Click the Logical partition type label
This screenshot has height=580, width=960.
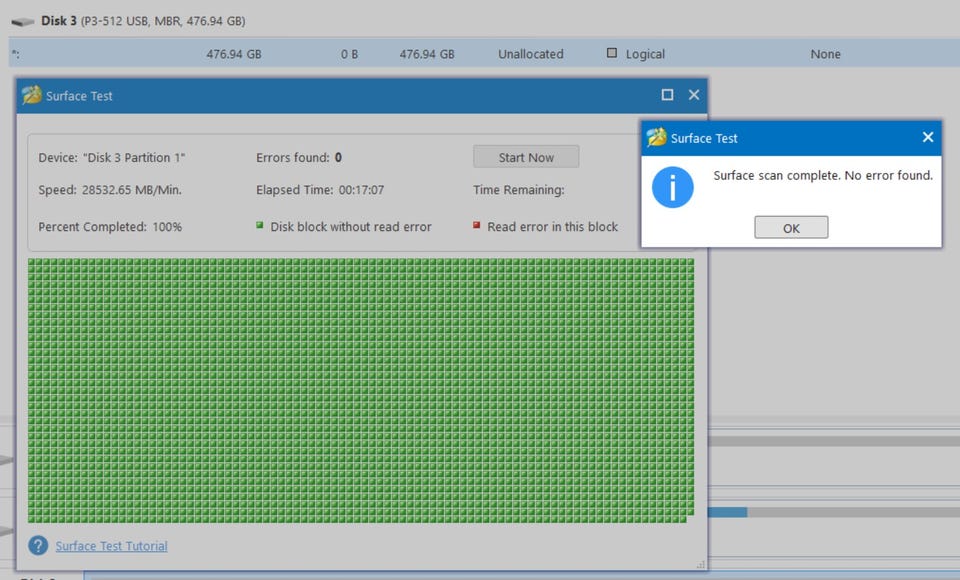pyautogui.click(x=645, y=54)
